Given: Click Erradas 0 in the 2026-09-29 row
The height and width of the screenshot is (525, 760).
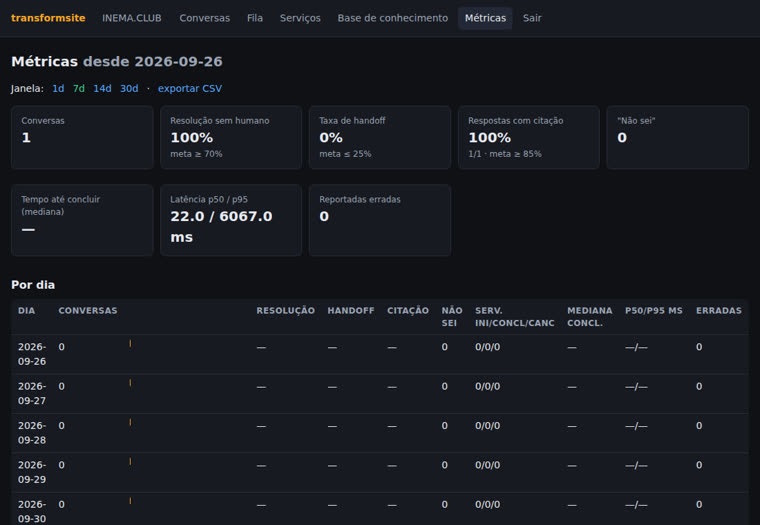Looking at the screenshot, I should (699, 464).
